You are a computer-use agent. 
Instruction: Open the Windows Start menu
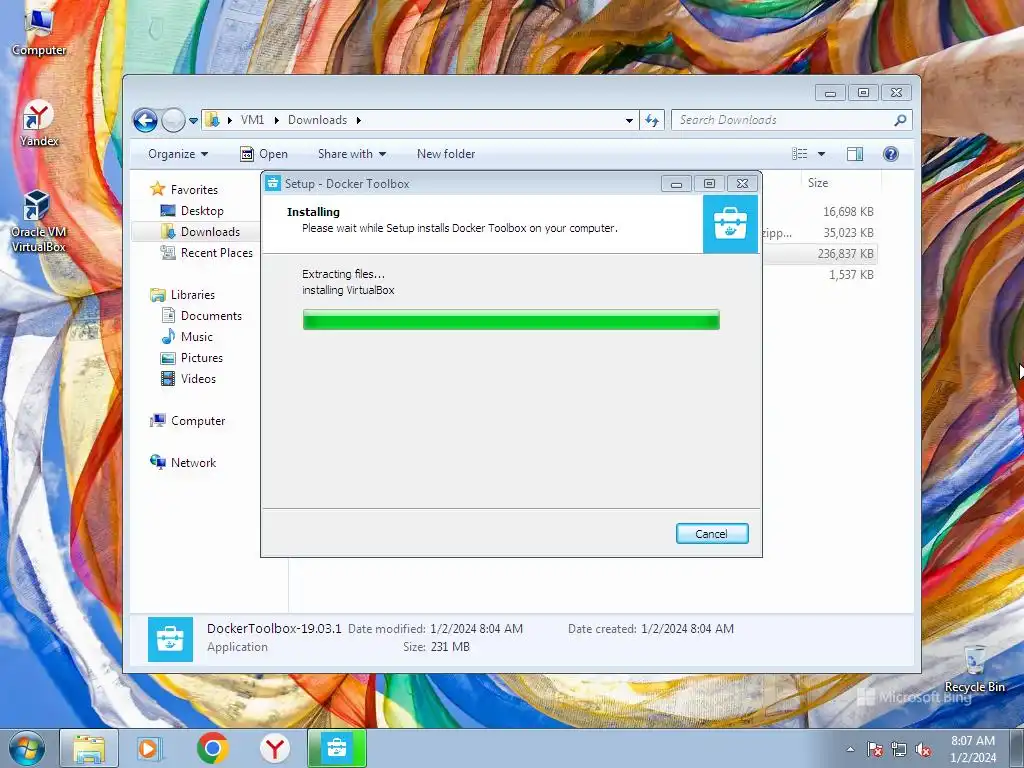click(26, 748)
